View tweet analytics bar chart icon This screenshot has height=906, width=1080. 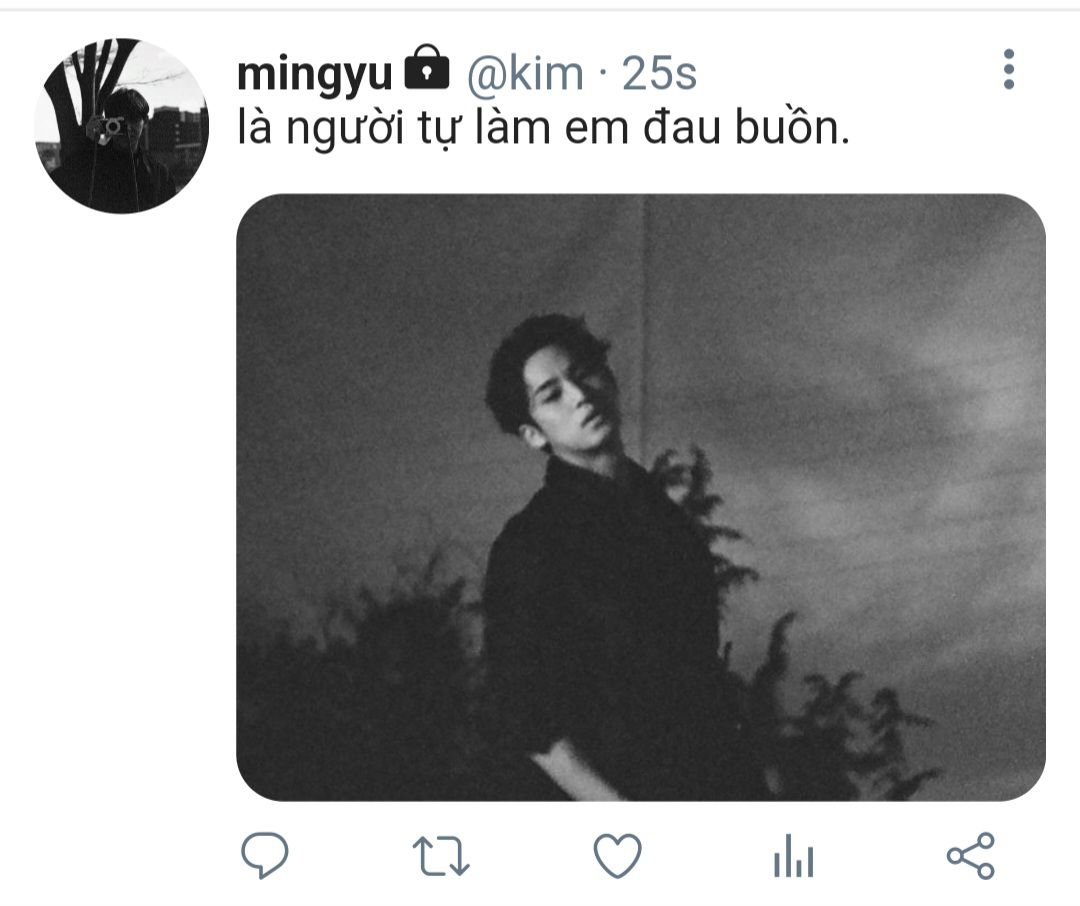[793, 856]
